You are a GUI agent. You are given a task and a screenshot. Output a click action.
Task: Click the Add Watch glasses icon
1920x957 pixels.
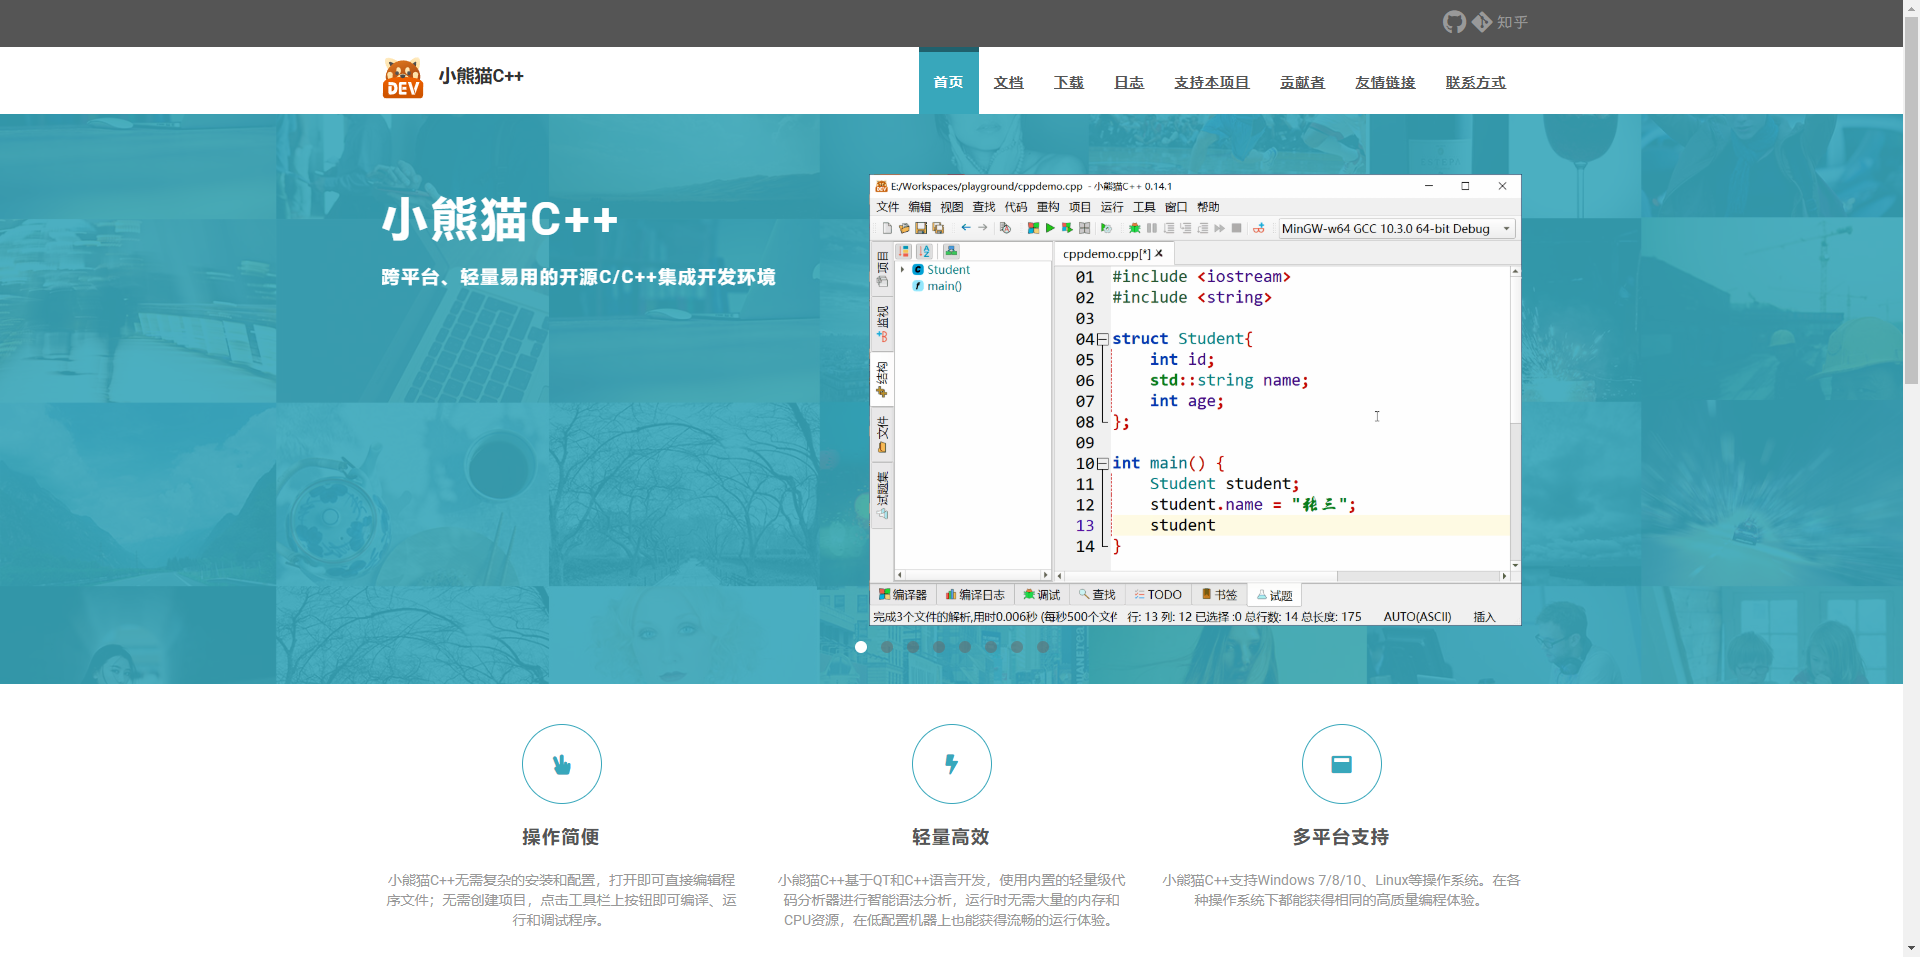[x=1258, y=228]
